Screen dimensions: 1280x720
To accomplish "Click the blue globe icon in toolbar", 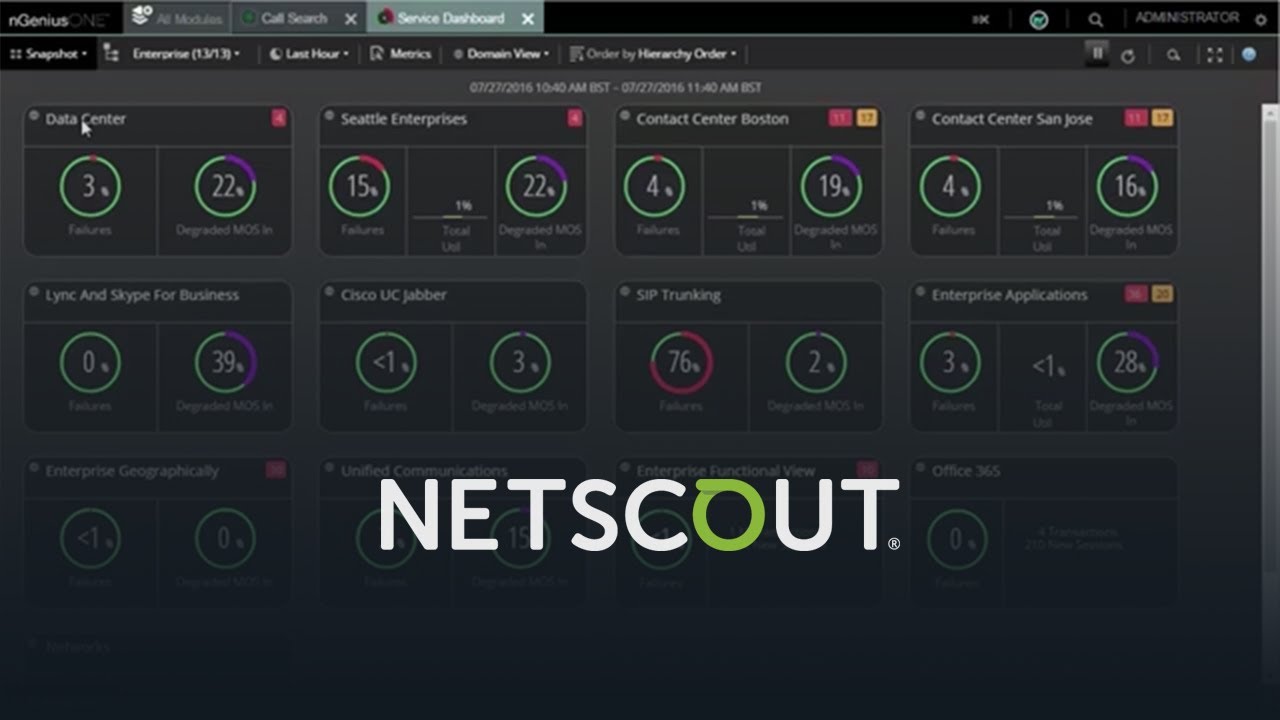I will (1249, 55).
